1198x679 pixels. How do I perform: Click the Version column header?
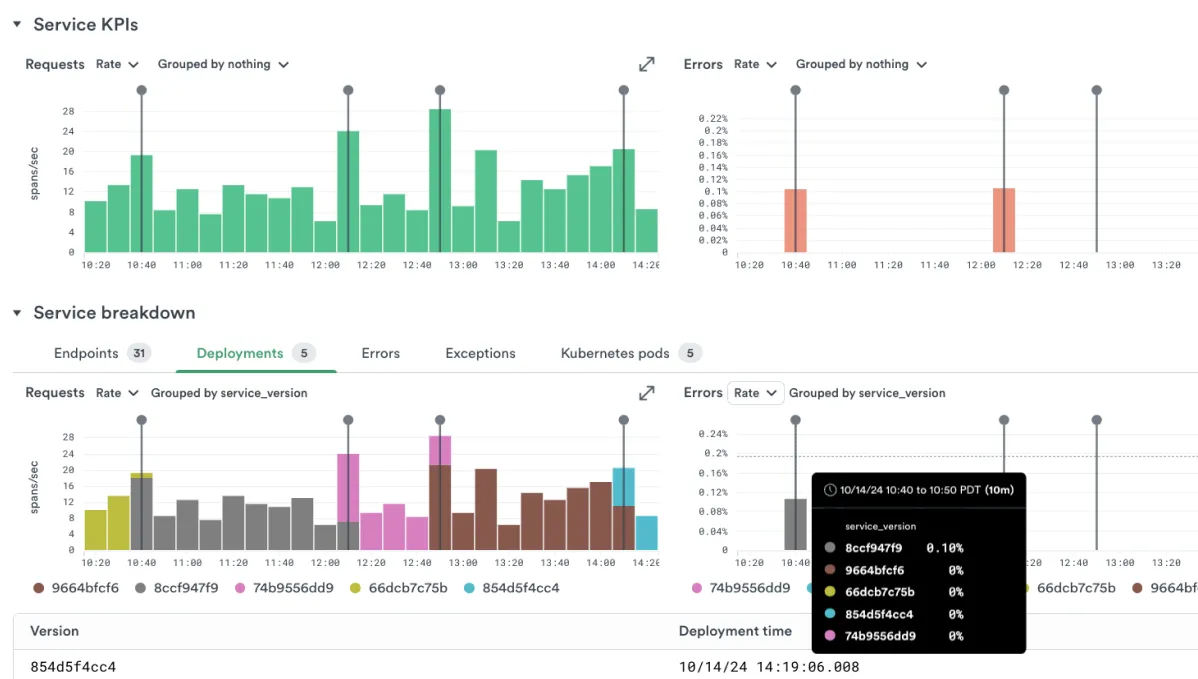(54, 631)
